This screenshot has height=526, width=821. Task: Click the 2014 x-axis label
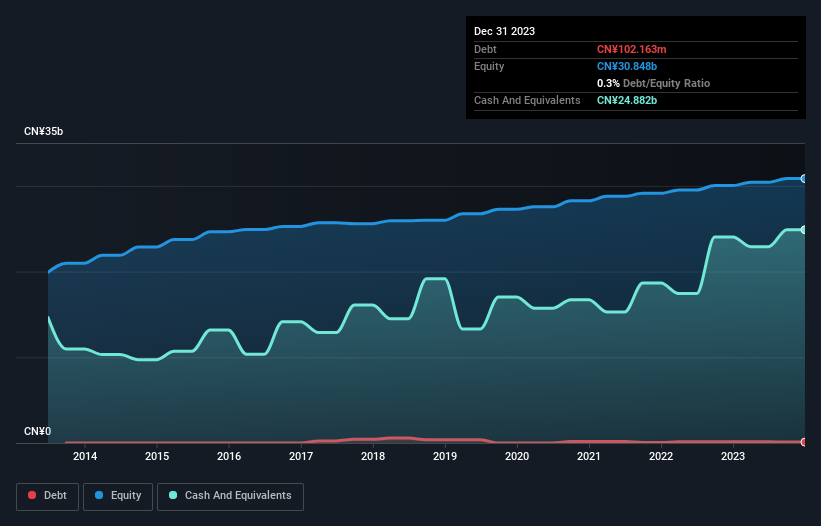[85, 456]
